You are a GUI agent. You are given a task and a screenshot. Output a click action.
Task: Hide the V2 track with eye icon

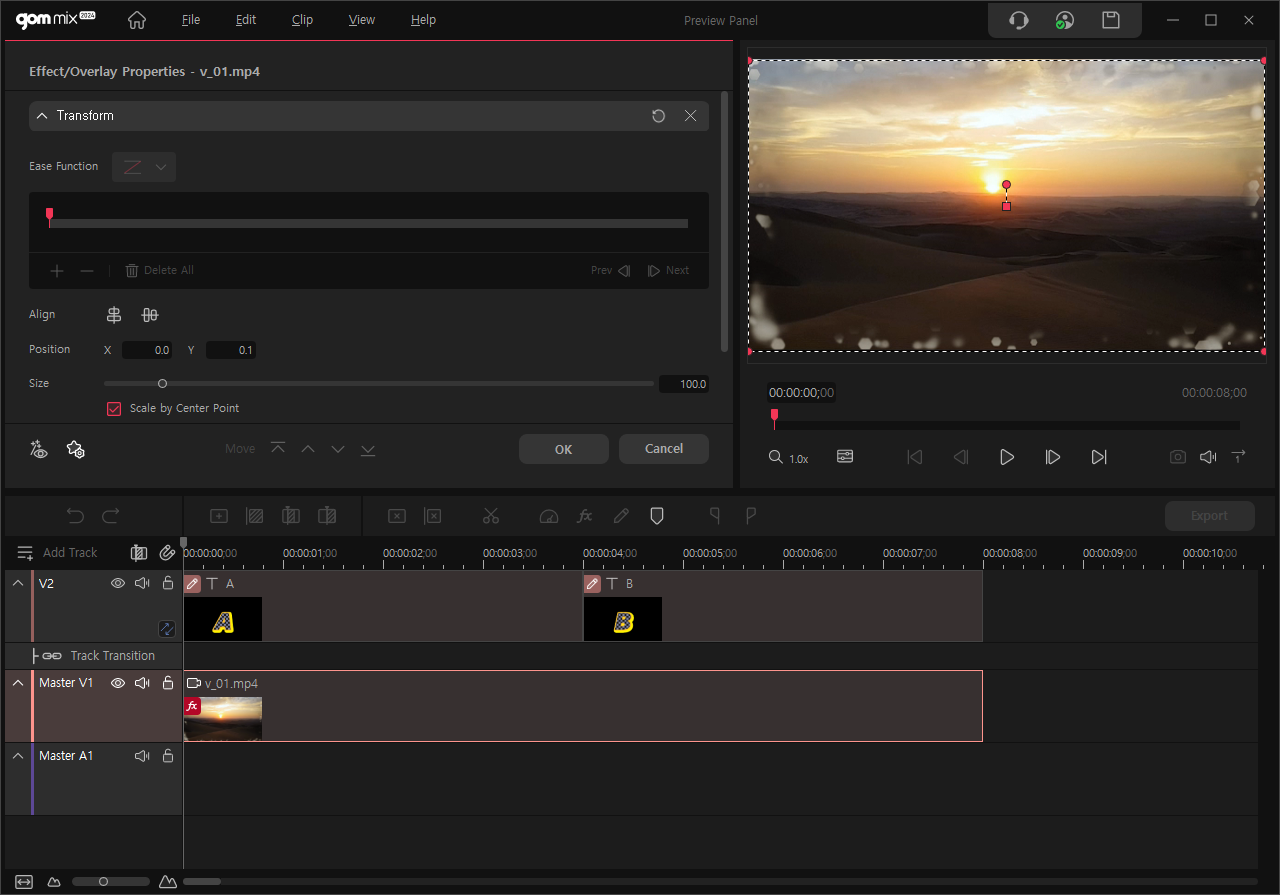(x=118, y=583)
